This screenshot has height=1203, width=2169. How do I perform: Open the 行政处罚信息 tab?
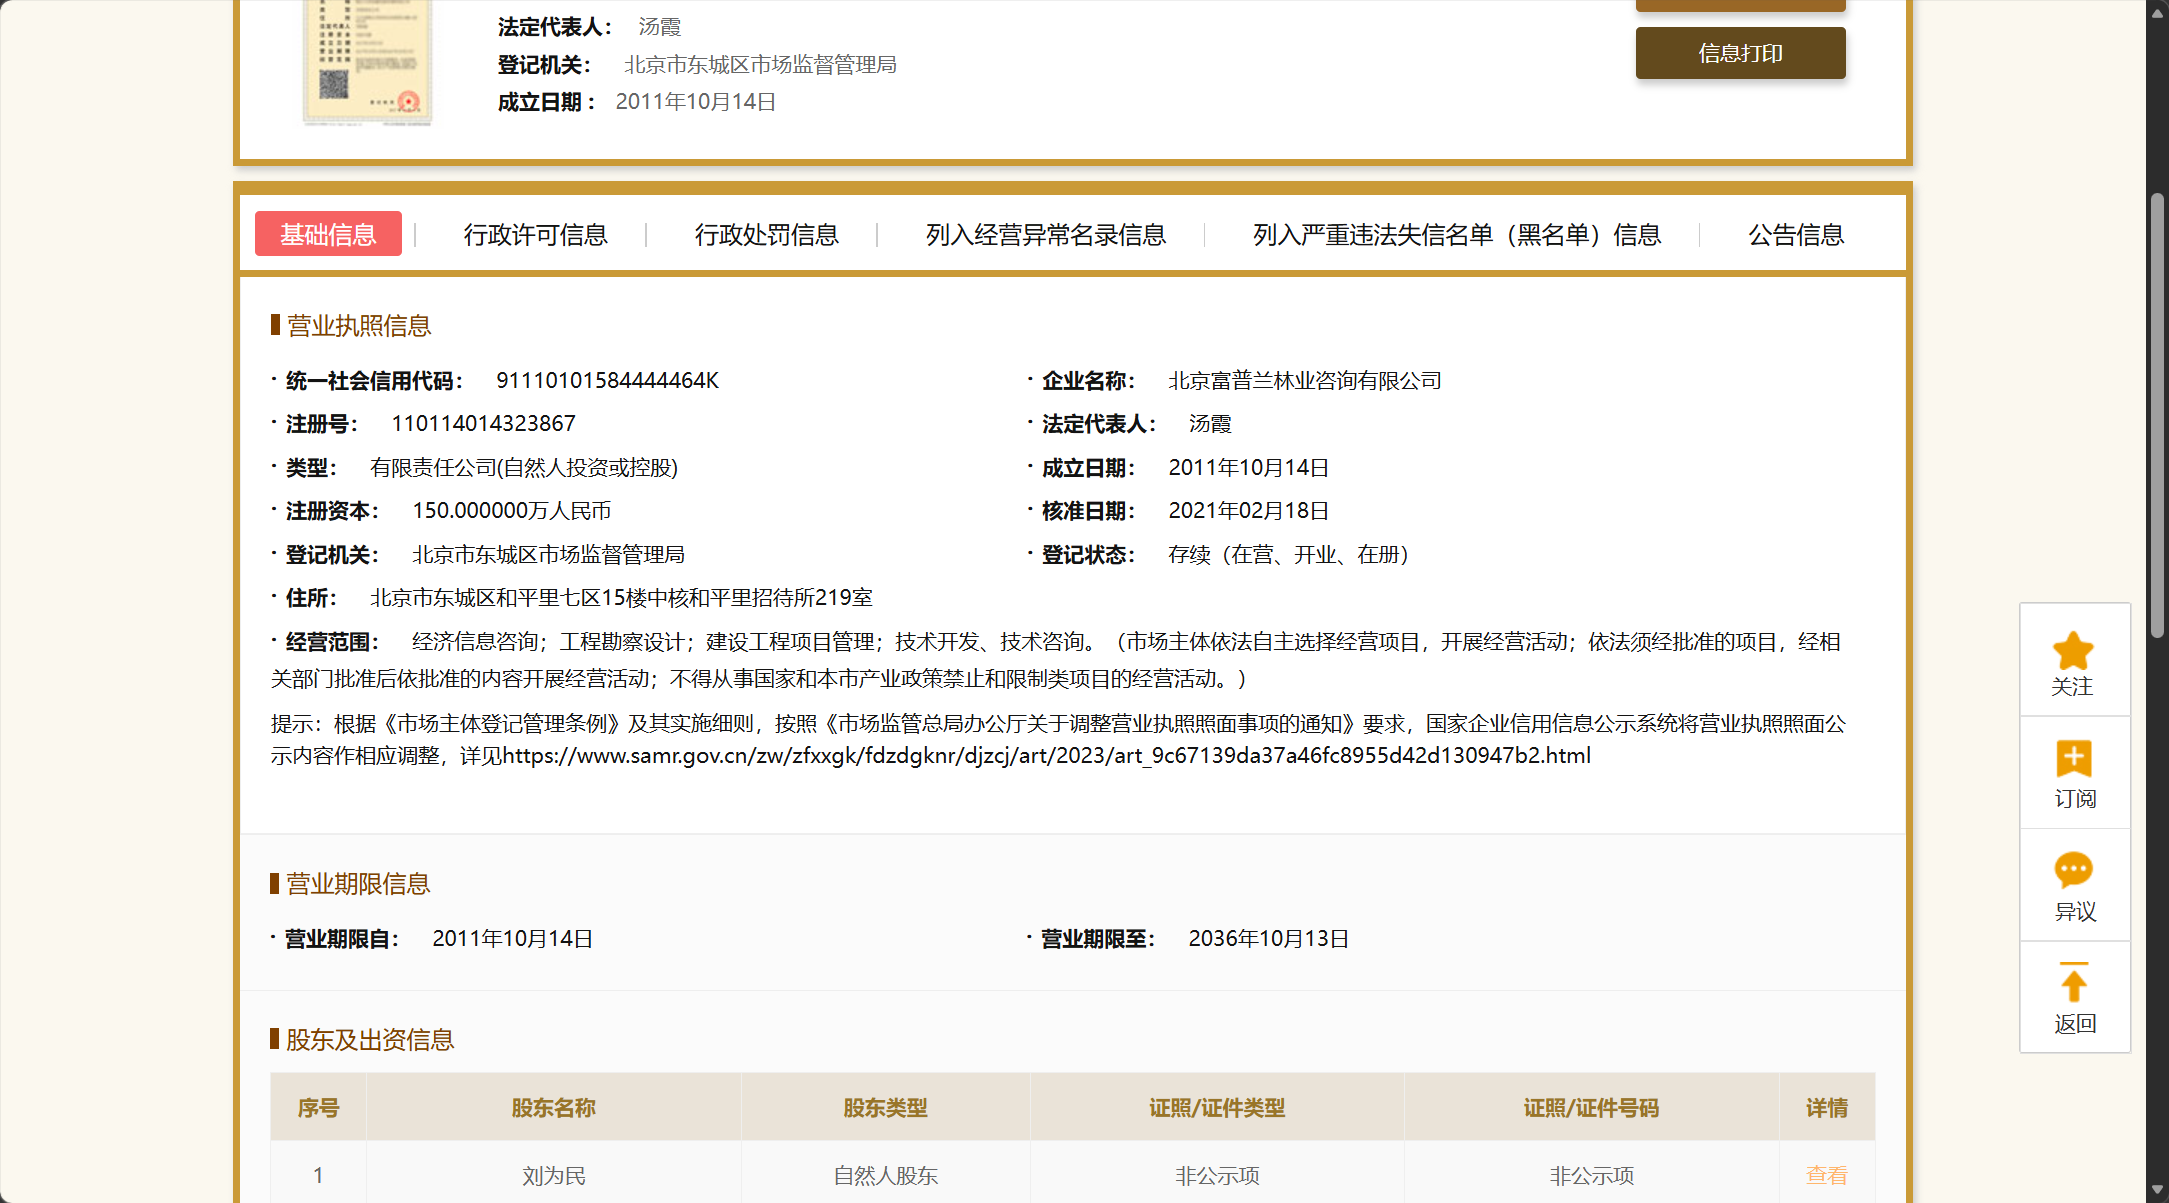point(766,235)
